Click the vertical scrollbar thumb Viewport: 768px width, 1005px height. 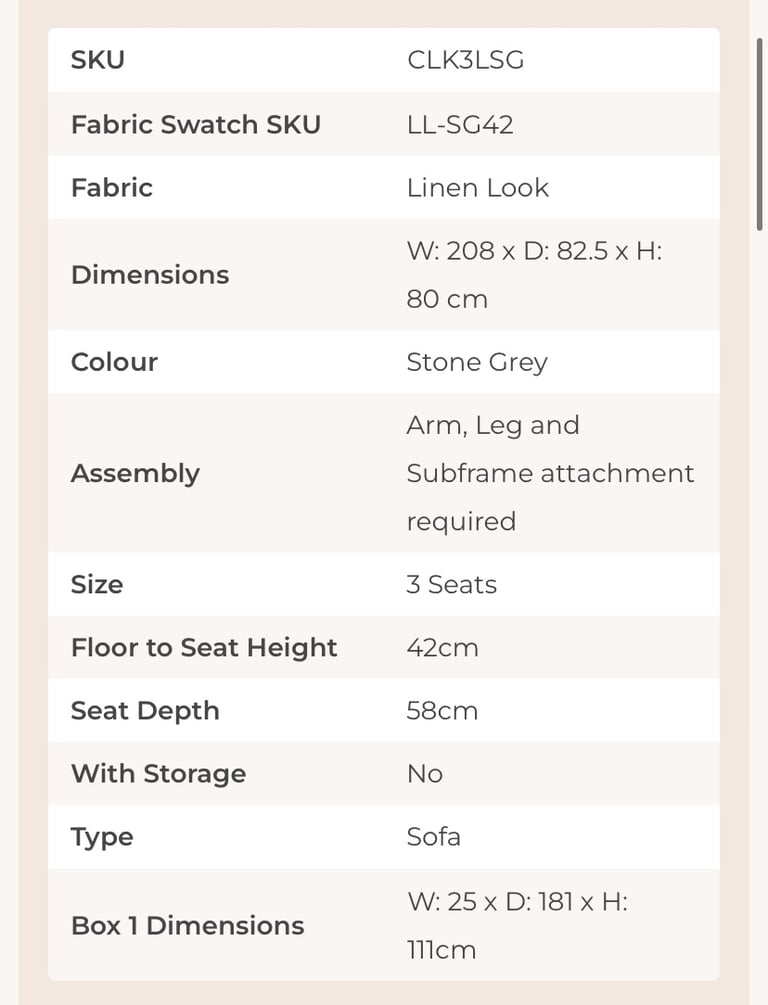point(760,134)
